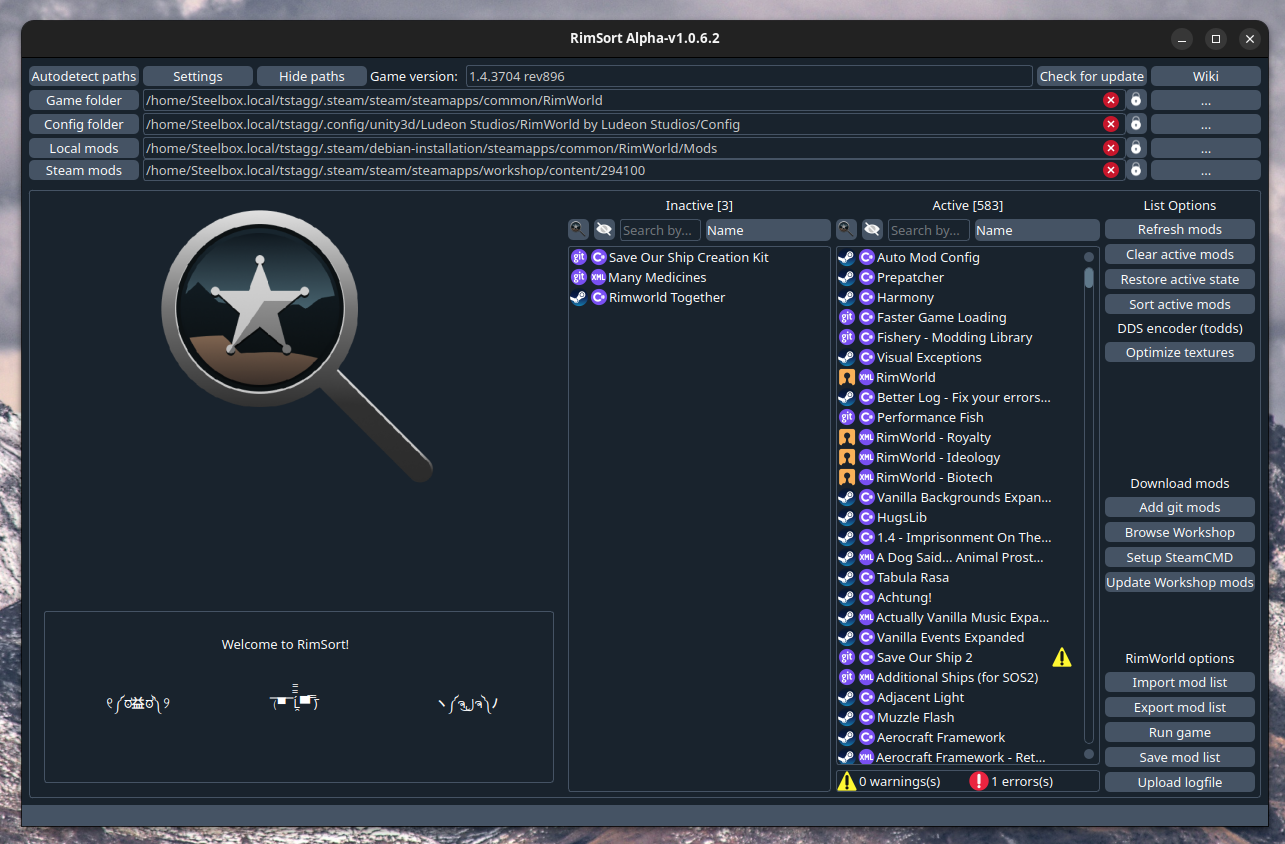The image size is (1285, 844).
Task: Click the red errors icon in status row
Action: 979,781
